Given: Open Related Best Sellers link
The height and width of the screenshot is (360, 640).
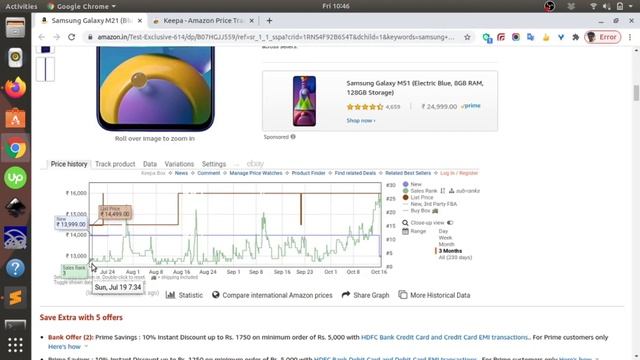Looking at the screenshot, I should [x=408, y=173].
